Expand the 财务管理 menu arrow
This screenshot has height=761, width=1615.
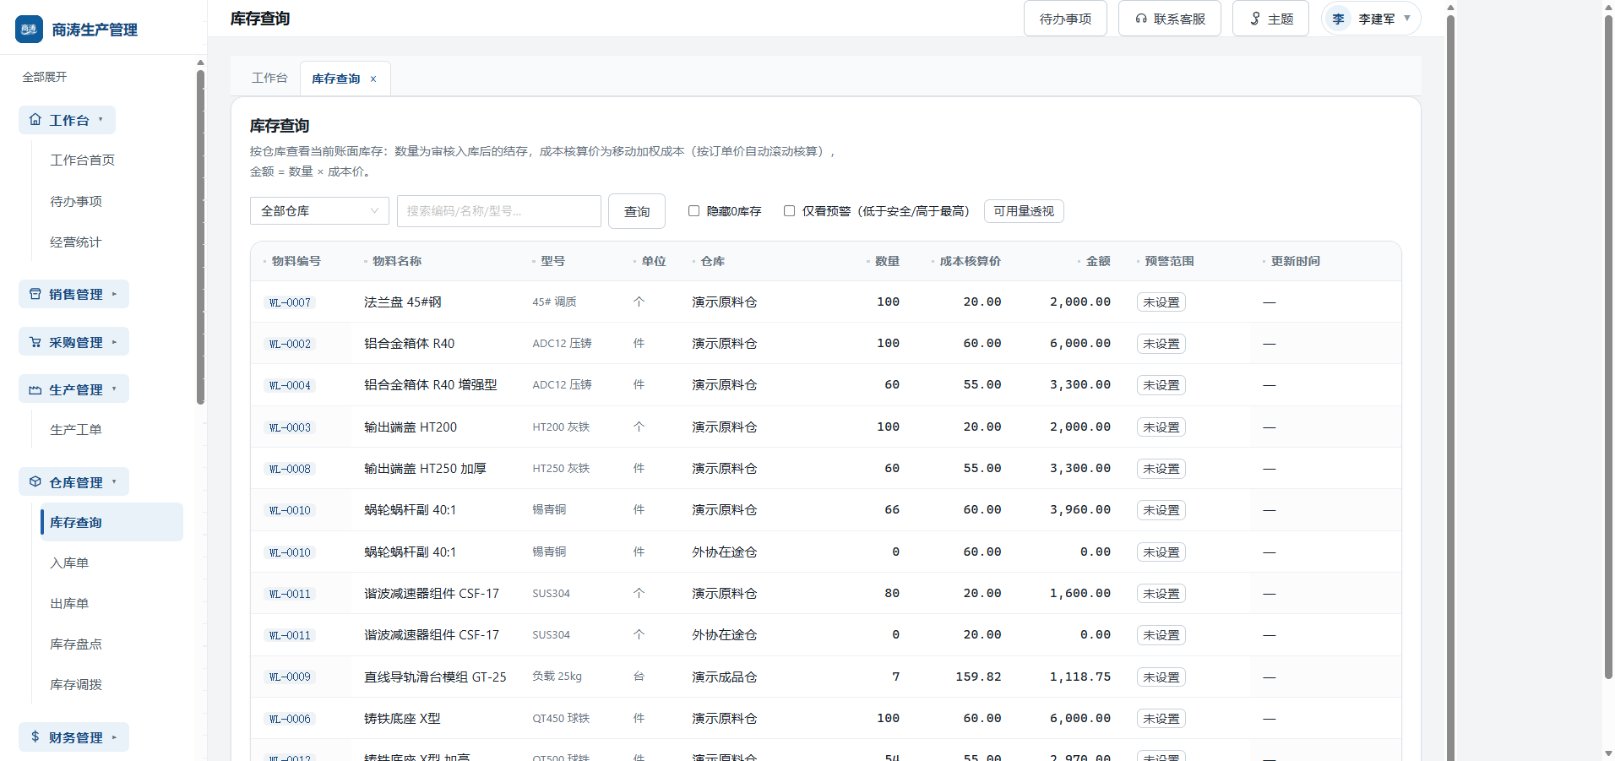click(114, 737)
